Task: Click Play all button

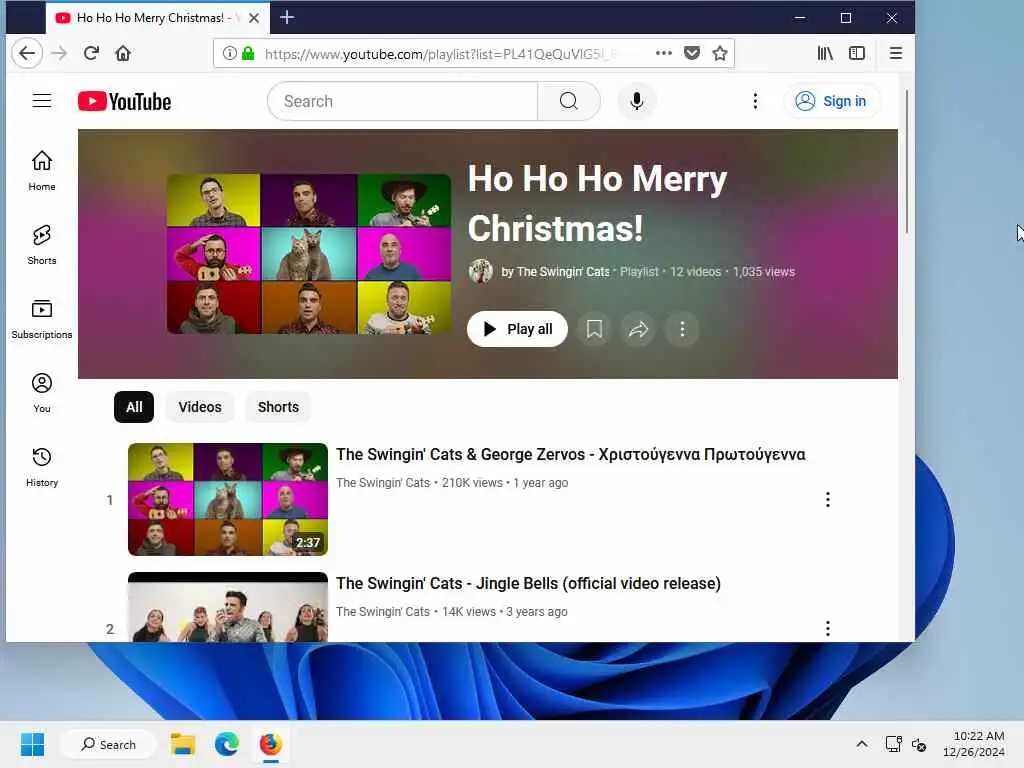Action: point(517,329)
